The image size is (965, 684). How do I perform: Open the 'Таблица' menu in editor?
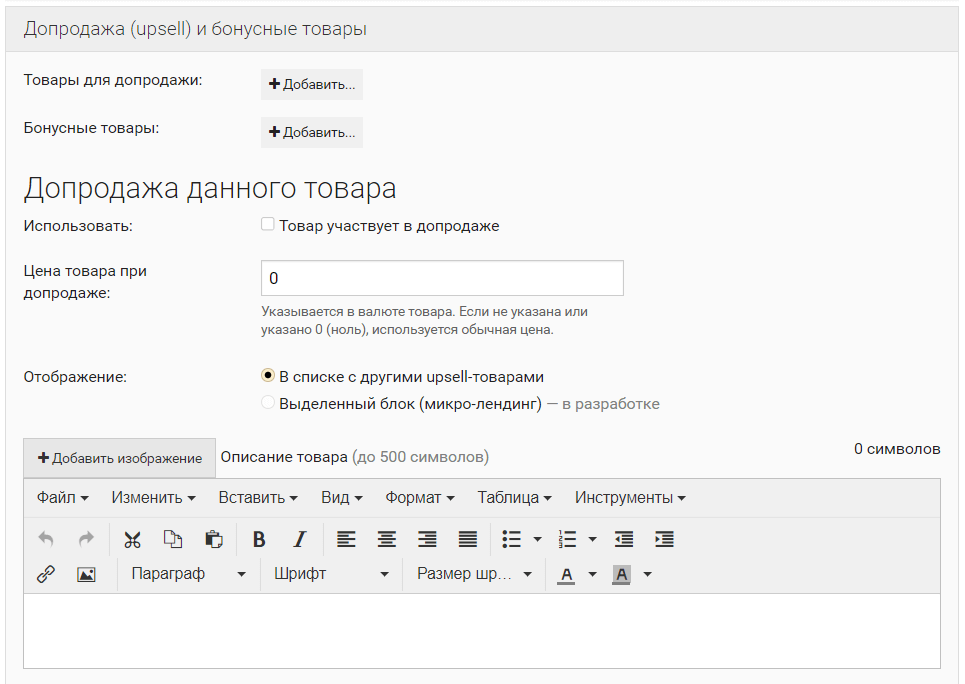(x=514, y=497)
